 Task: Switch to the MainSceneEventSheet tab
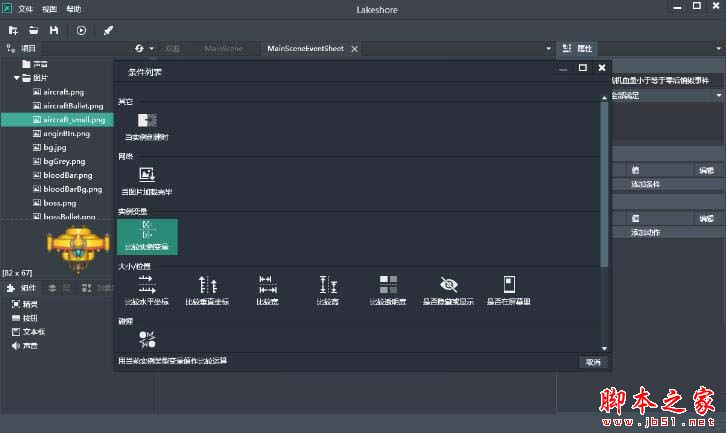[x=306, y=49]
